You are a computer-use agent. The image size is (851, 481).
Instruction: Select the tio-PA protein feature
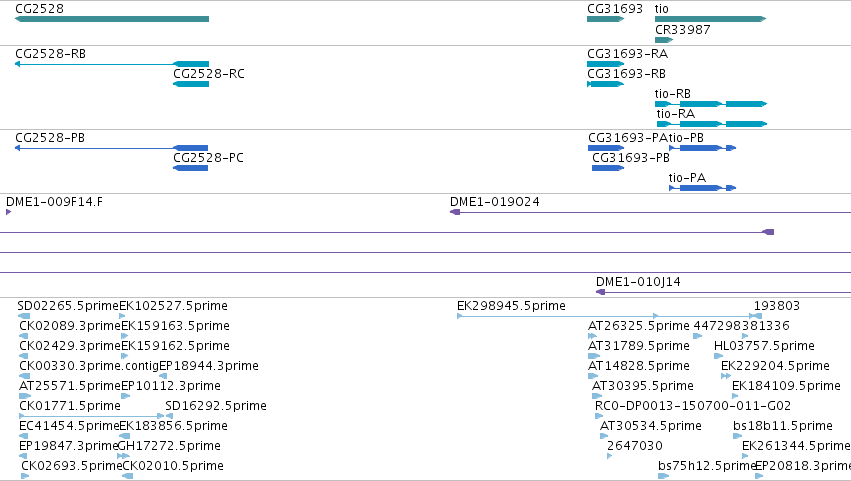[702, 188]
